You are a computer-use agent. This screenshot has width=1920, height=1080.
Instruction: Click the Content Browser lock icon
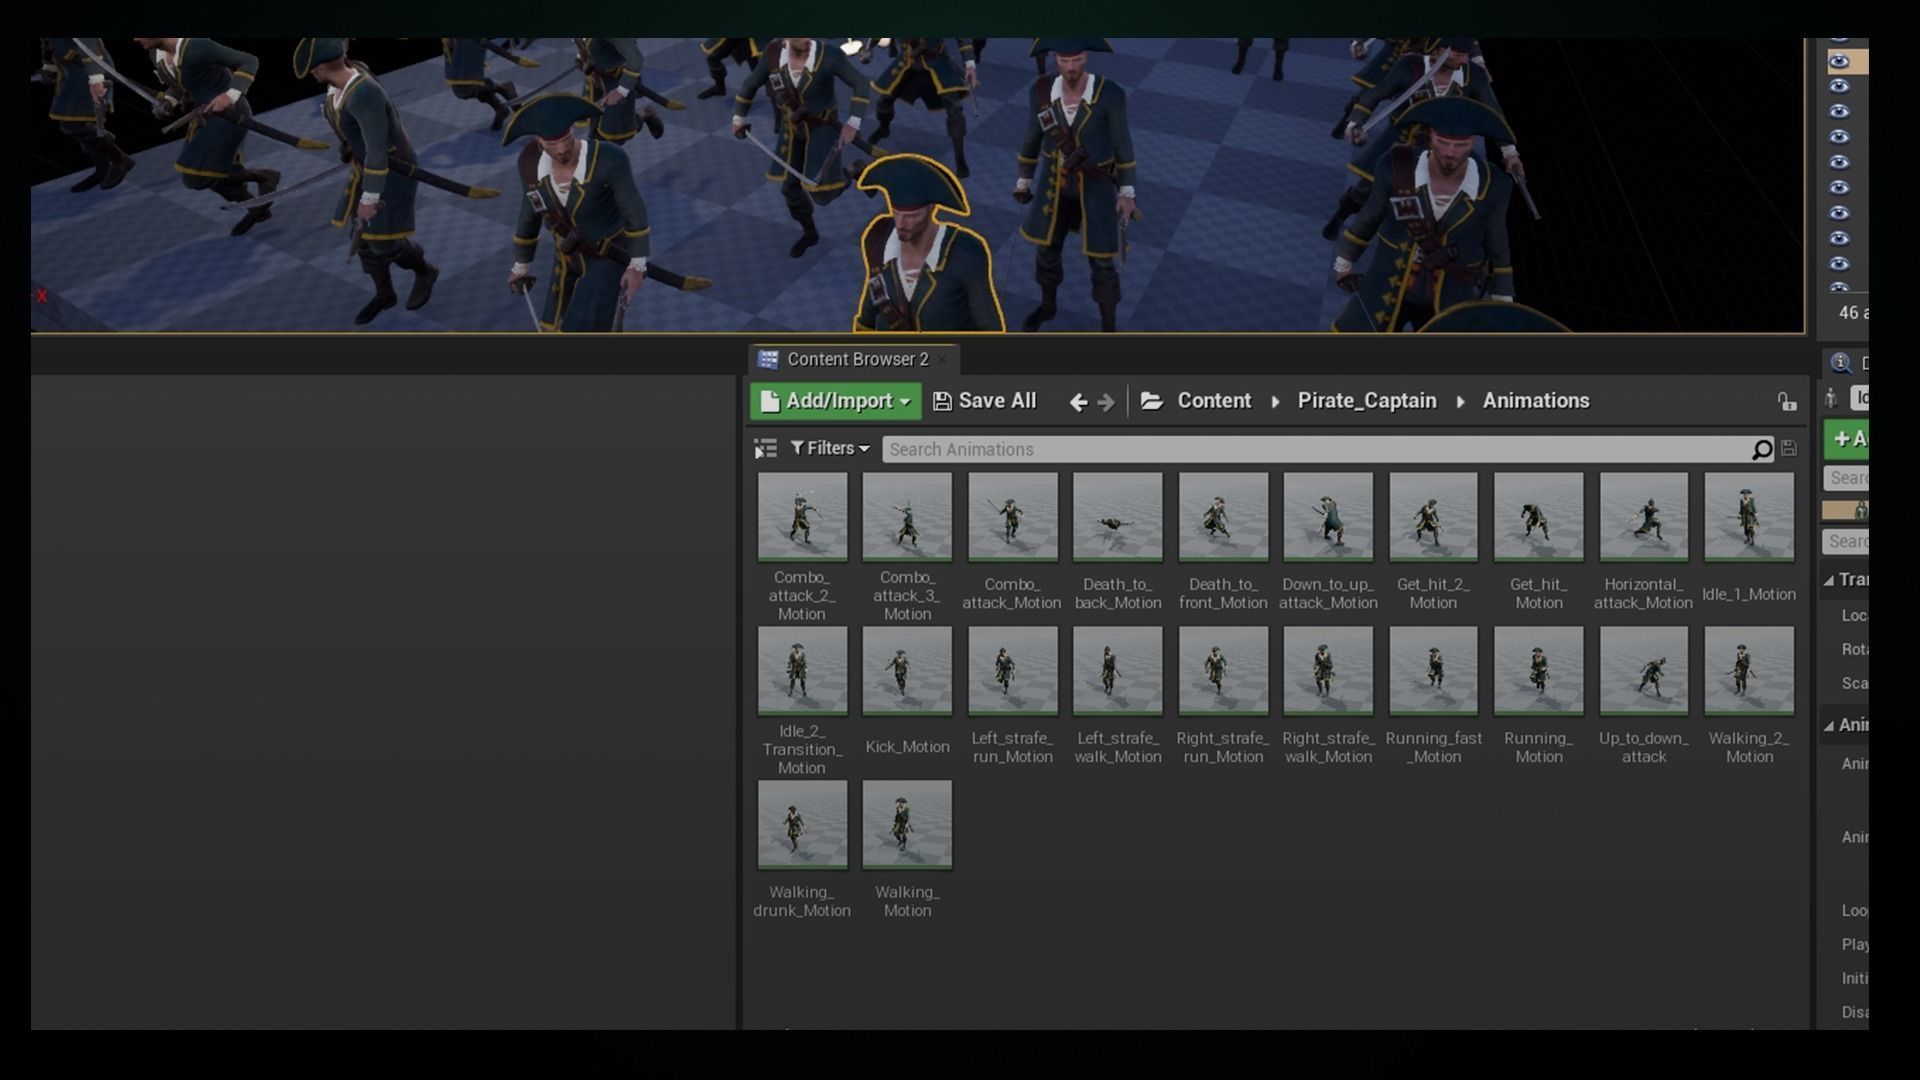tap(1787, 402)
